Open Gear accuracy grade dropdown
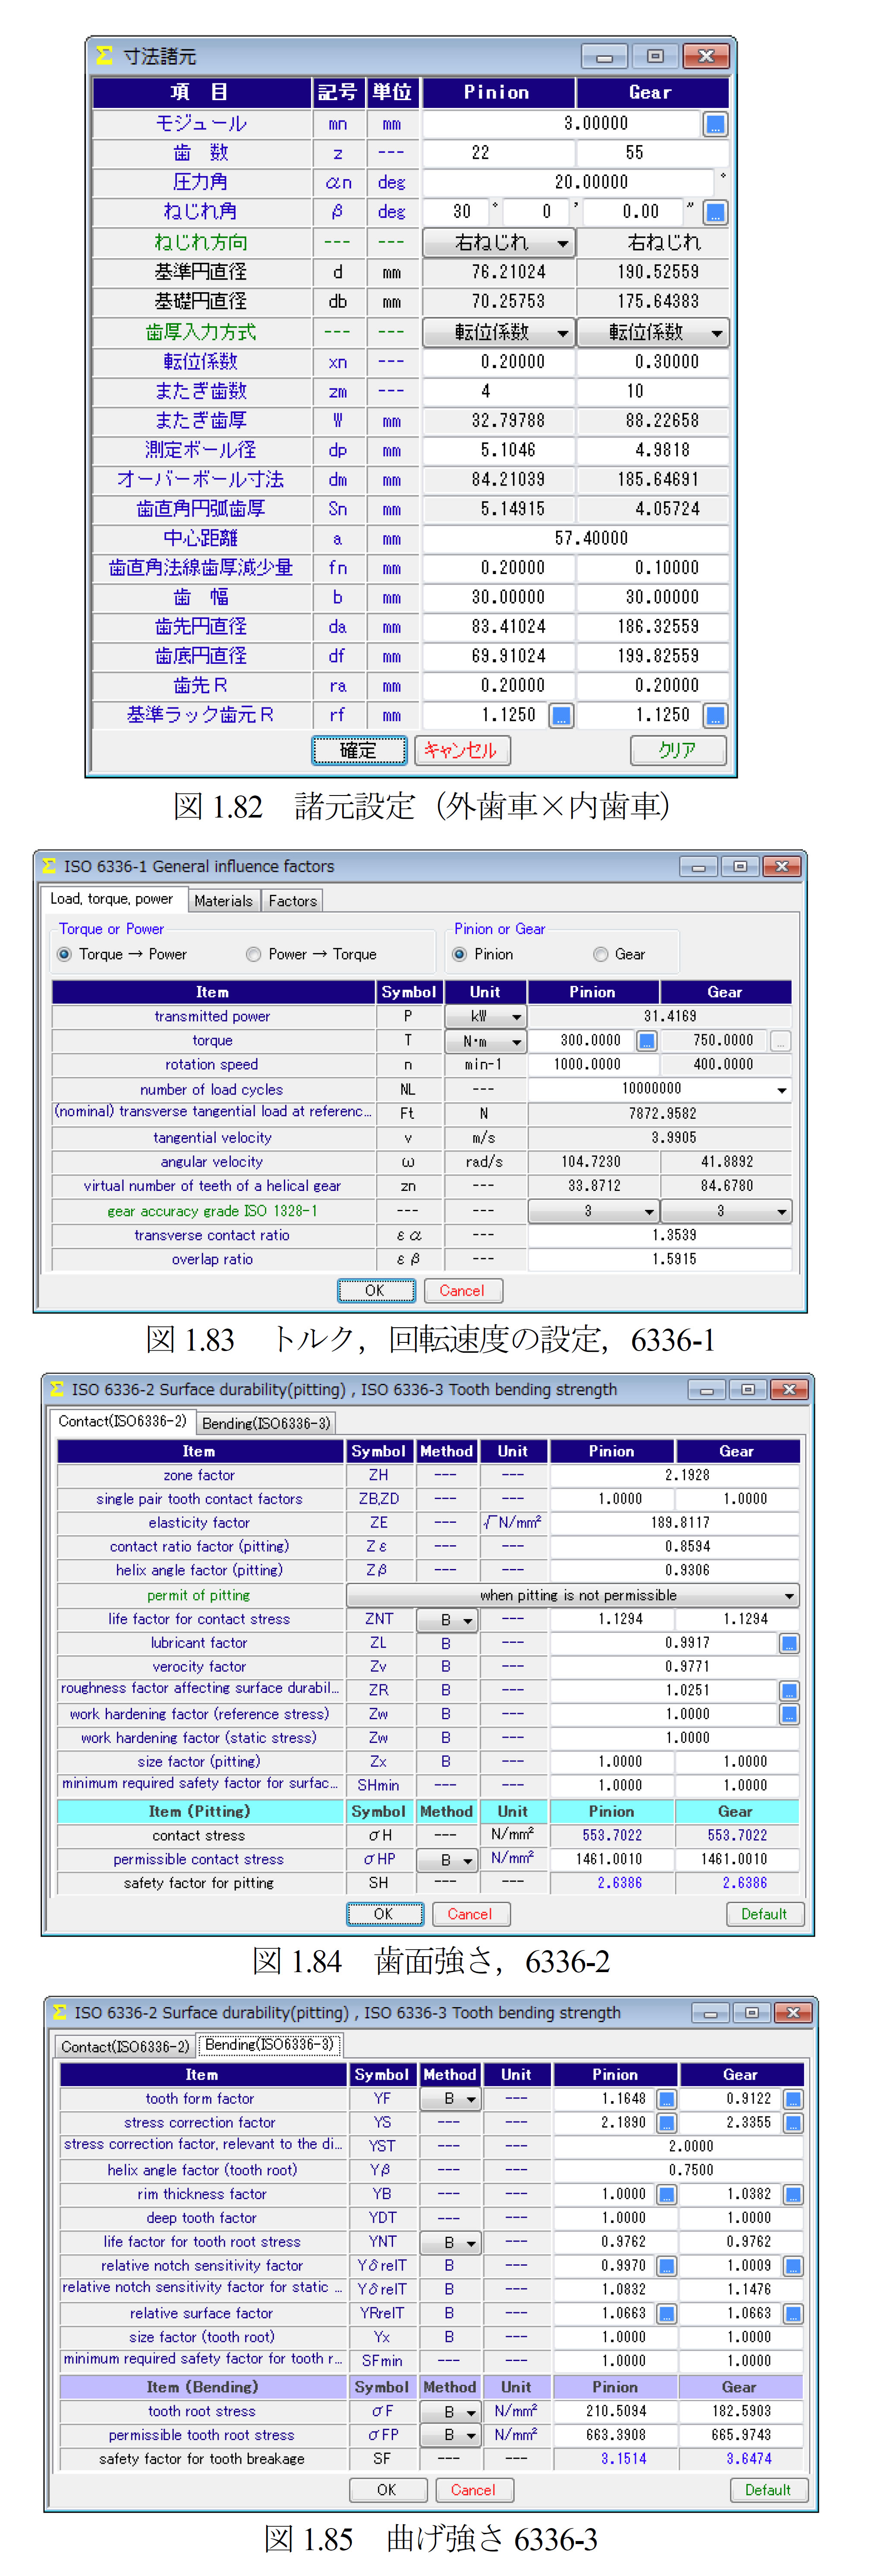The image size is (887, 2576). 726,1211
